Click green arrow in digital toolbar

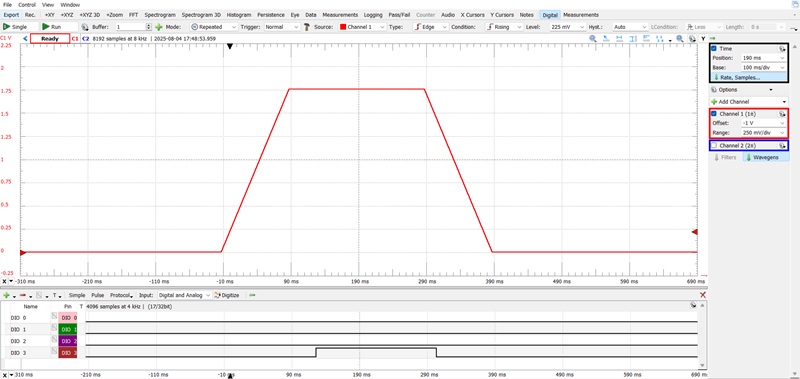pyautogui.click(x=252, y=295)
